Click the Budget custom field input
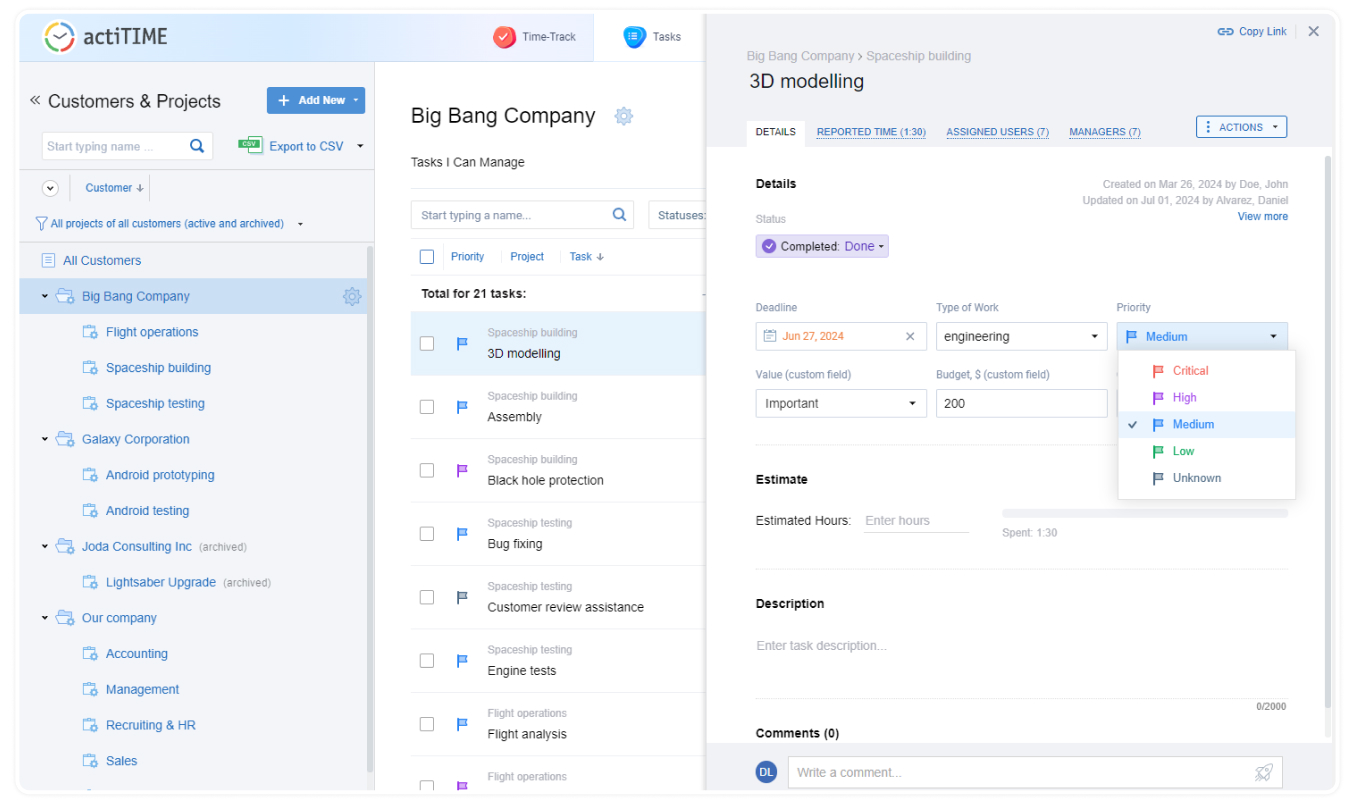This screenshot has width=1355, height=804. click(x=1021, y=403)
